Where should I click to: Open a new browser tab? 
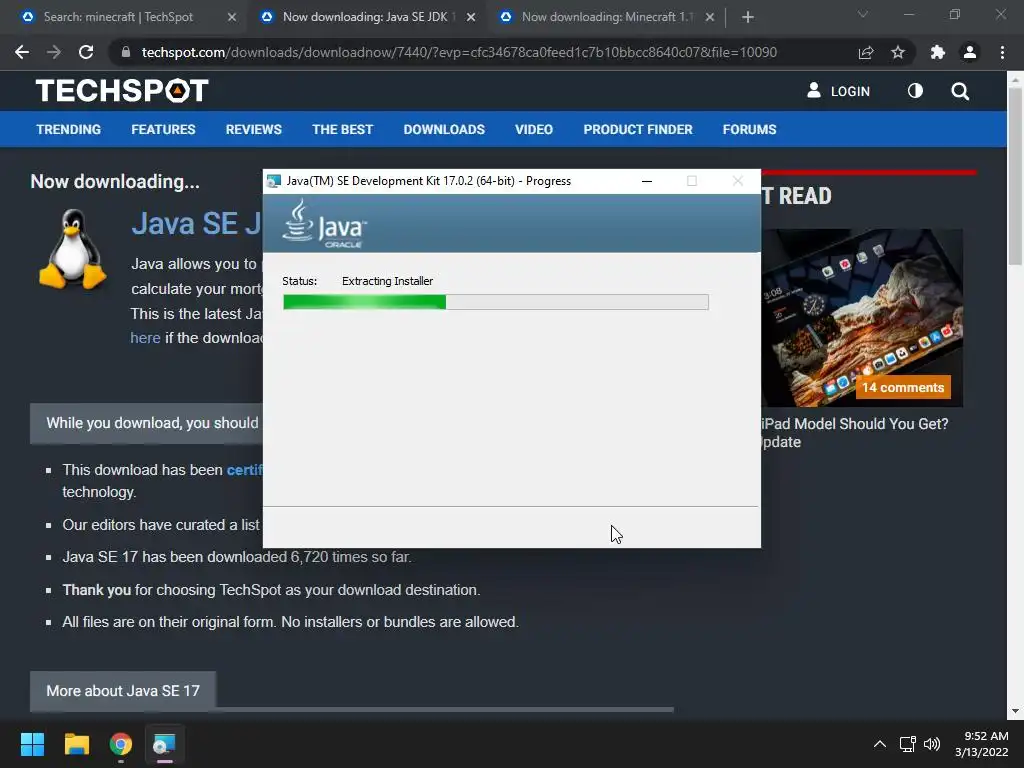tap(748, 17)
